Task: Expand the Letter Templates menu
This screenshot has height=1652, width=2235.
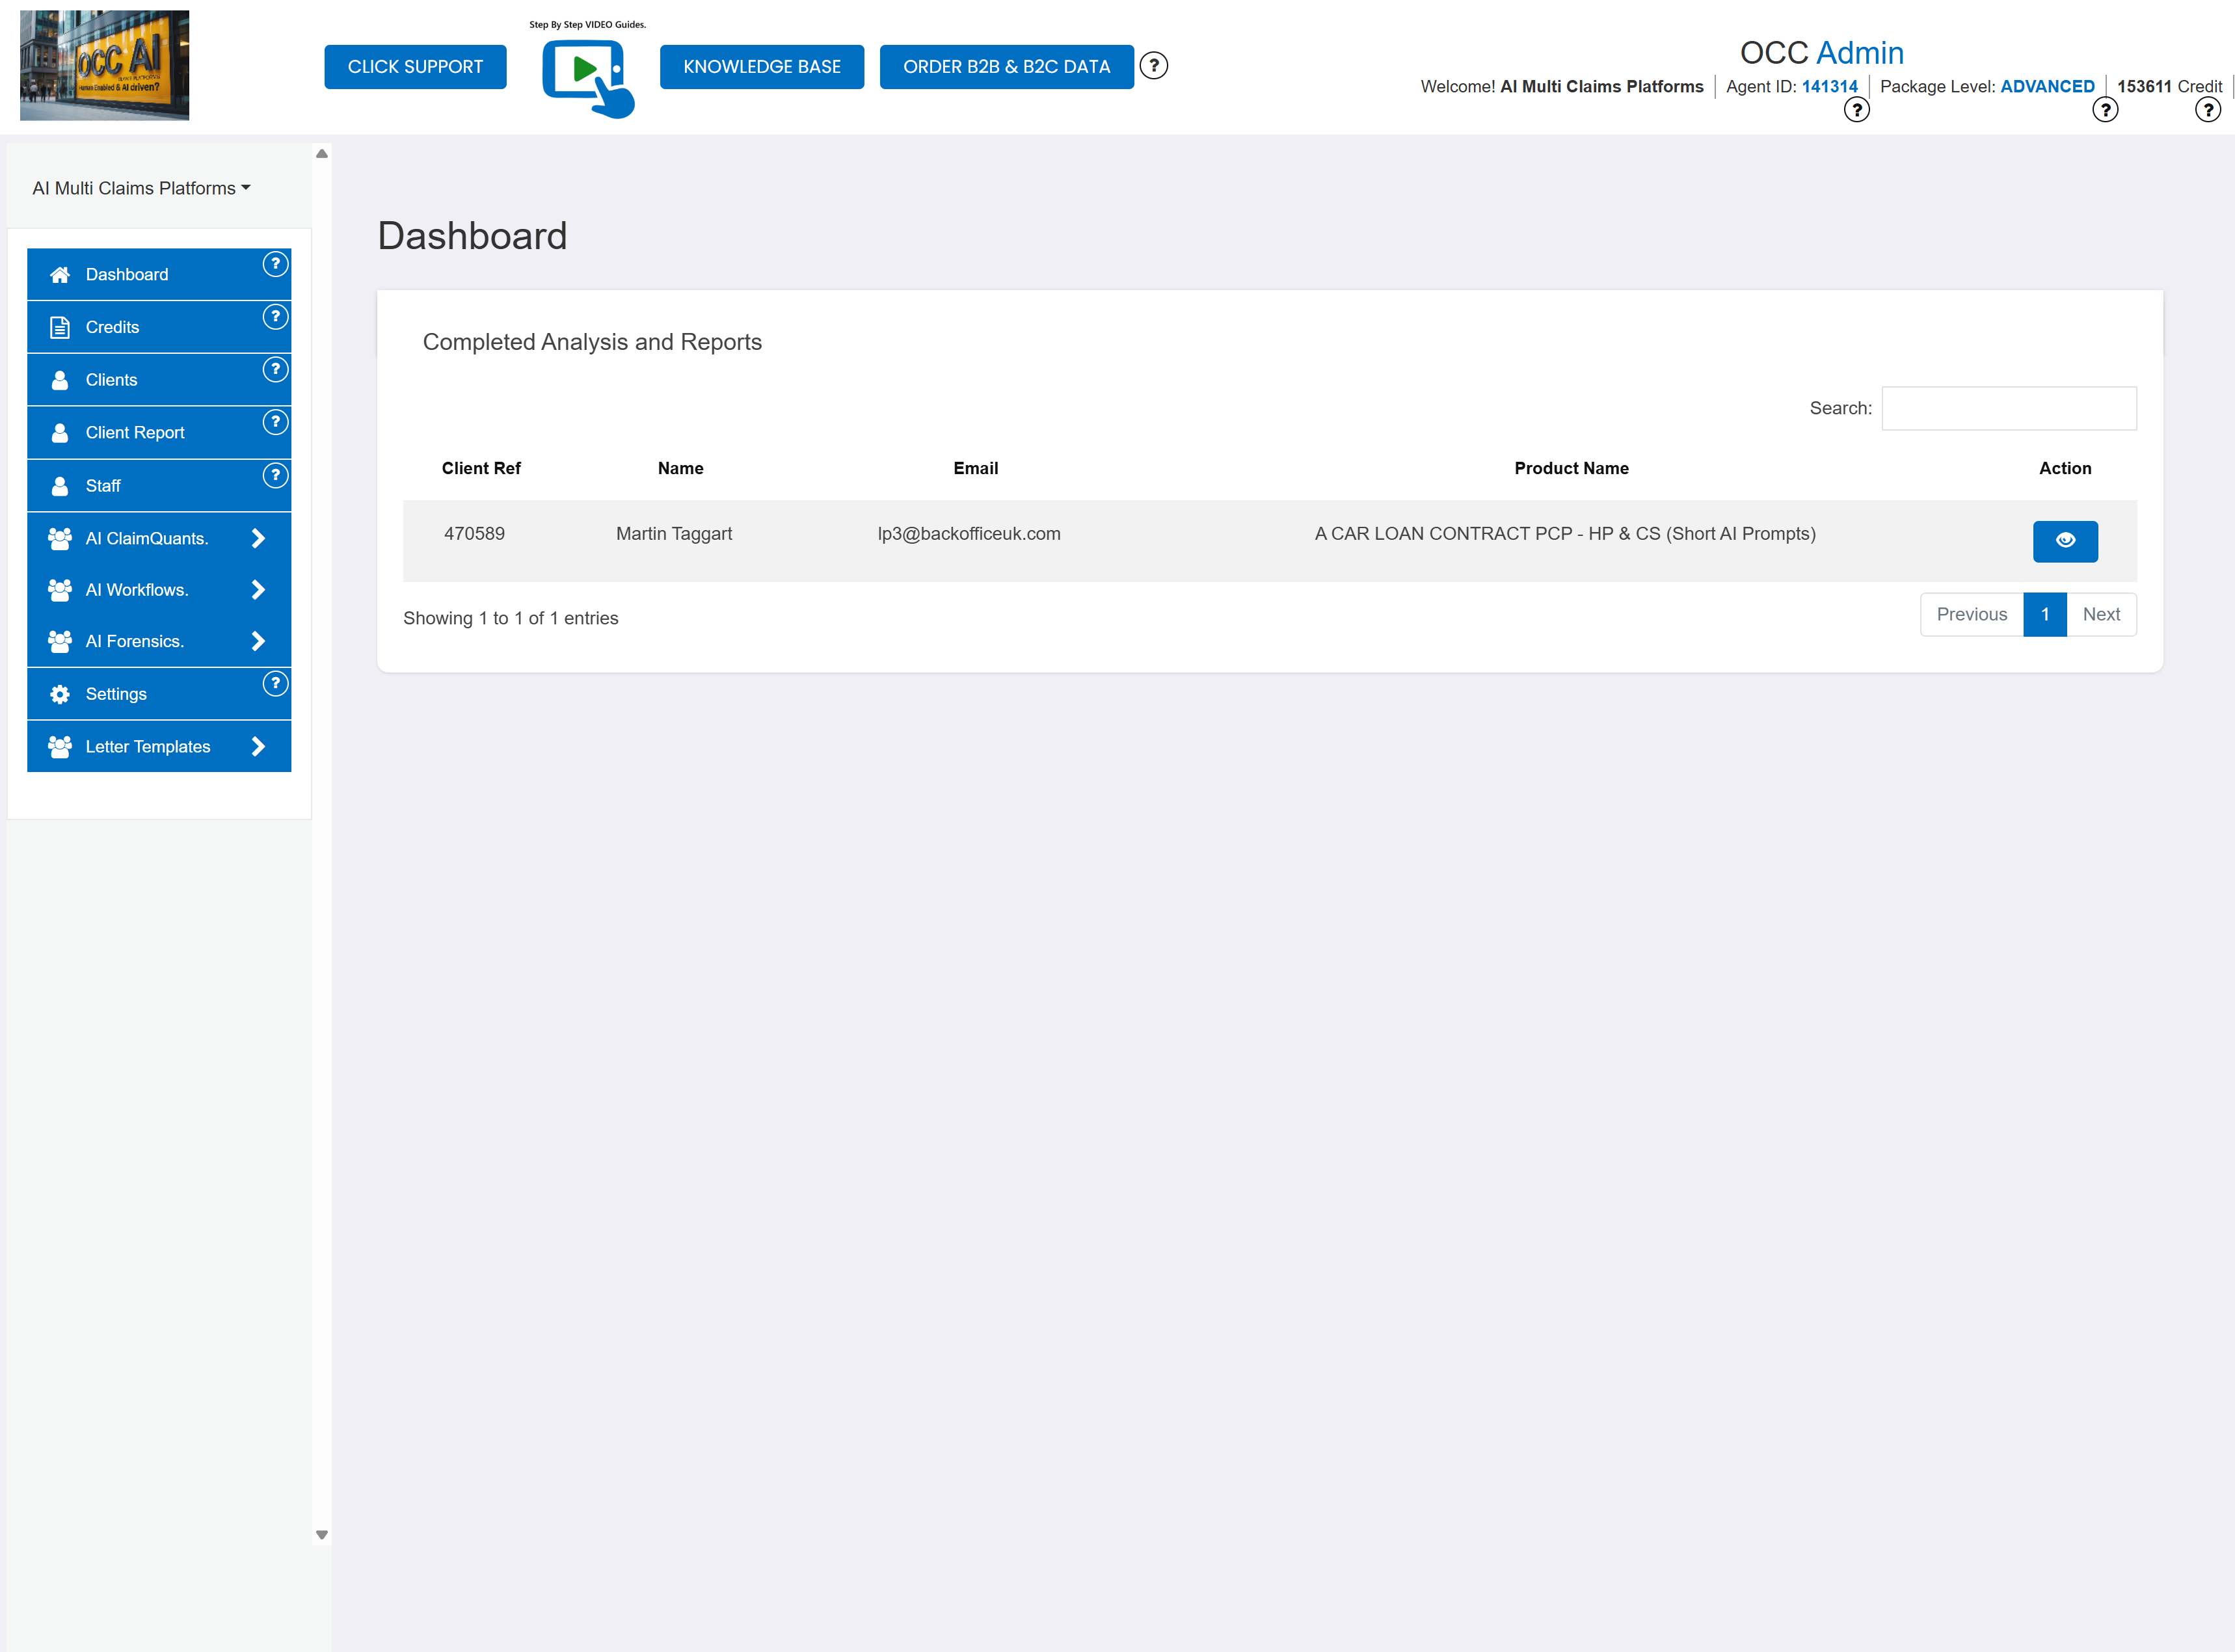Action: pos(258,746)
